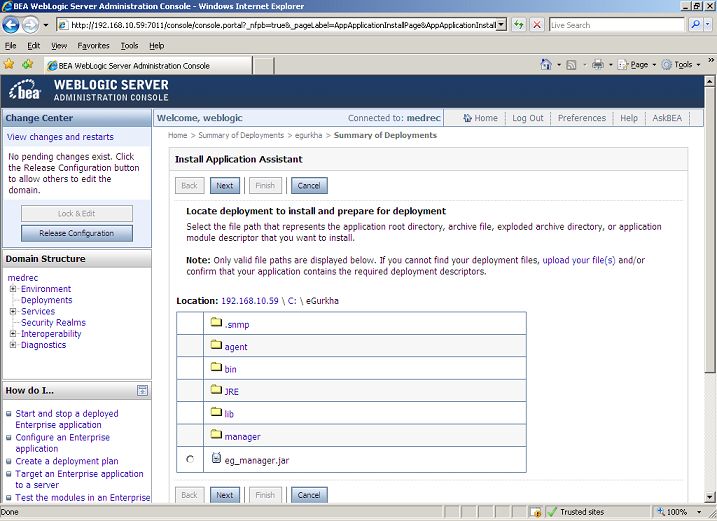This screenshot has height=521, width=717.
Task: Open the JRE folder icon
Action: 216,390
